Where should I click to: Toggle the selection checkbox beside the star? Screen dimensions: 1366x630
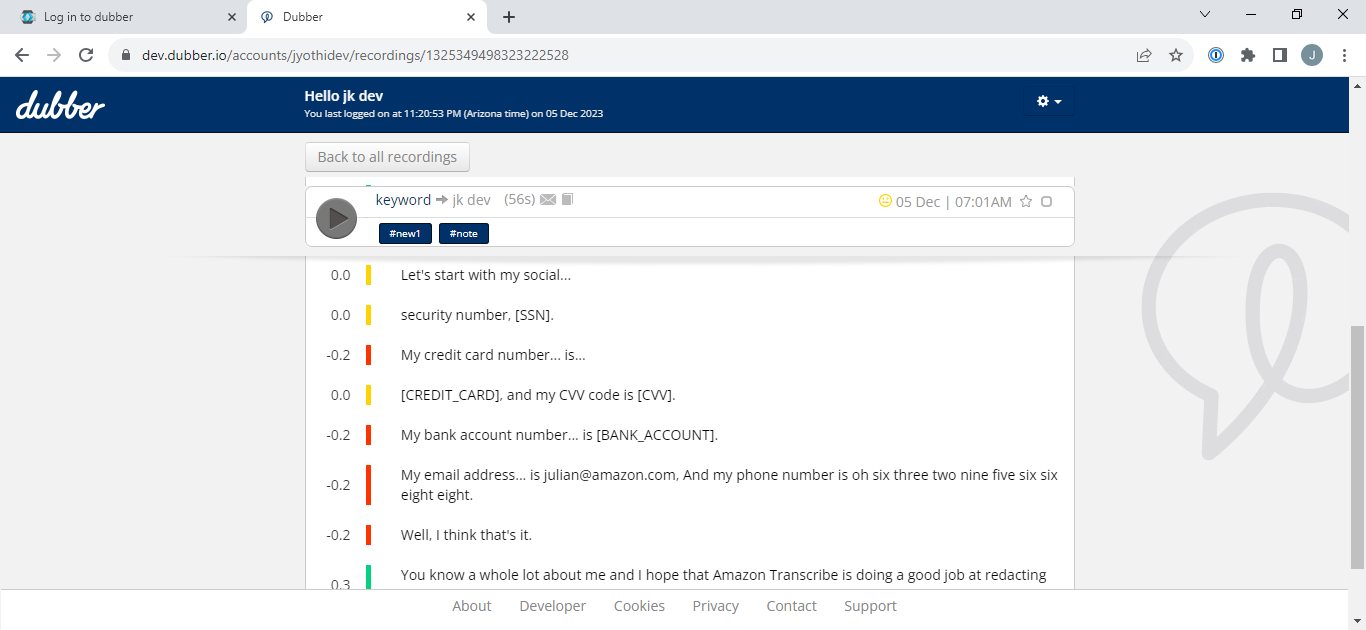1046,201
